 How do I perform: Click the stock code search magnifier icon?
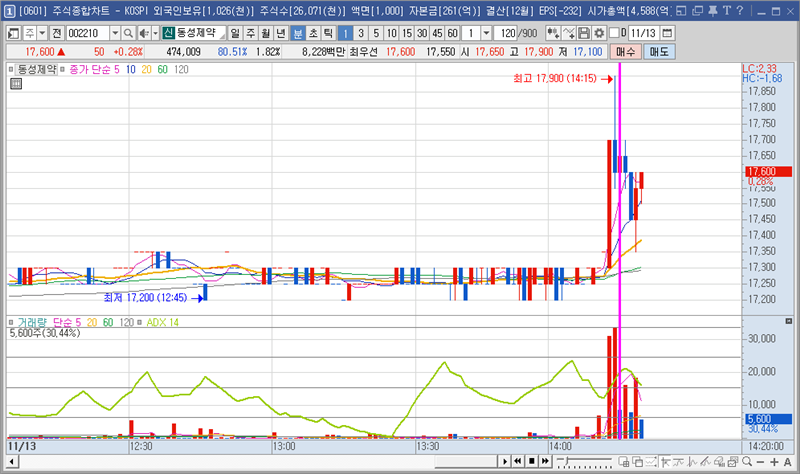128,33
